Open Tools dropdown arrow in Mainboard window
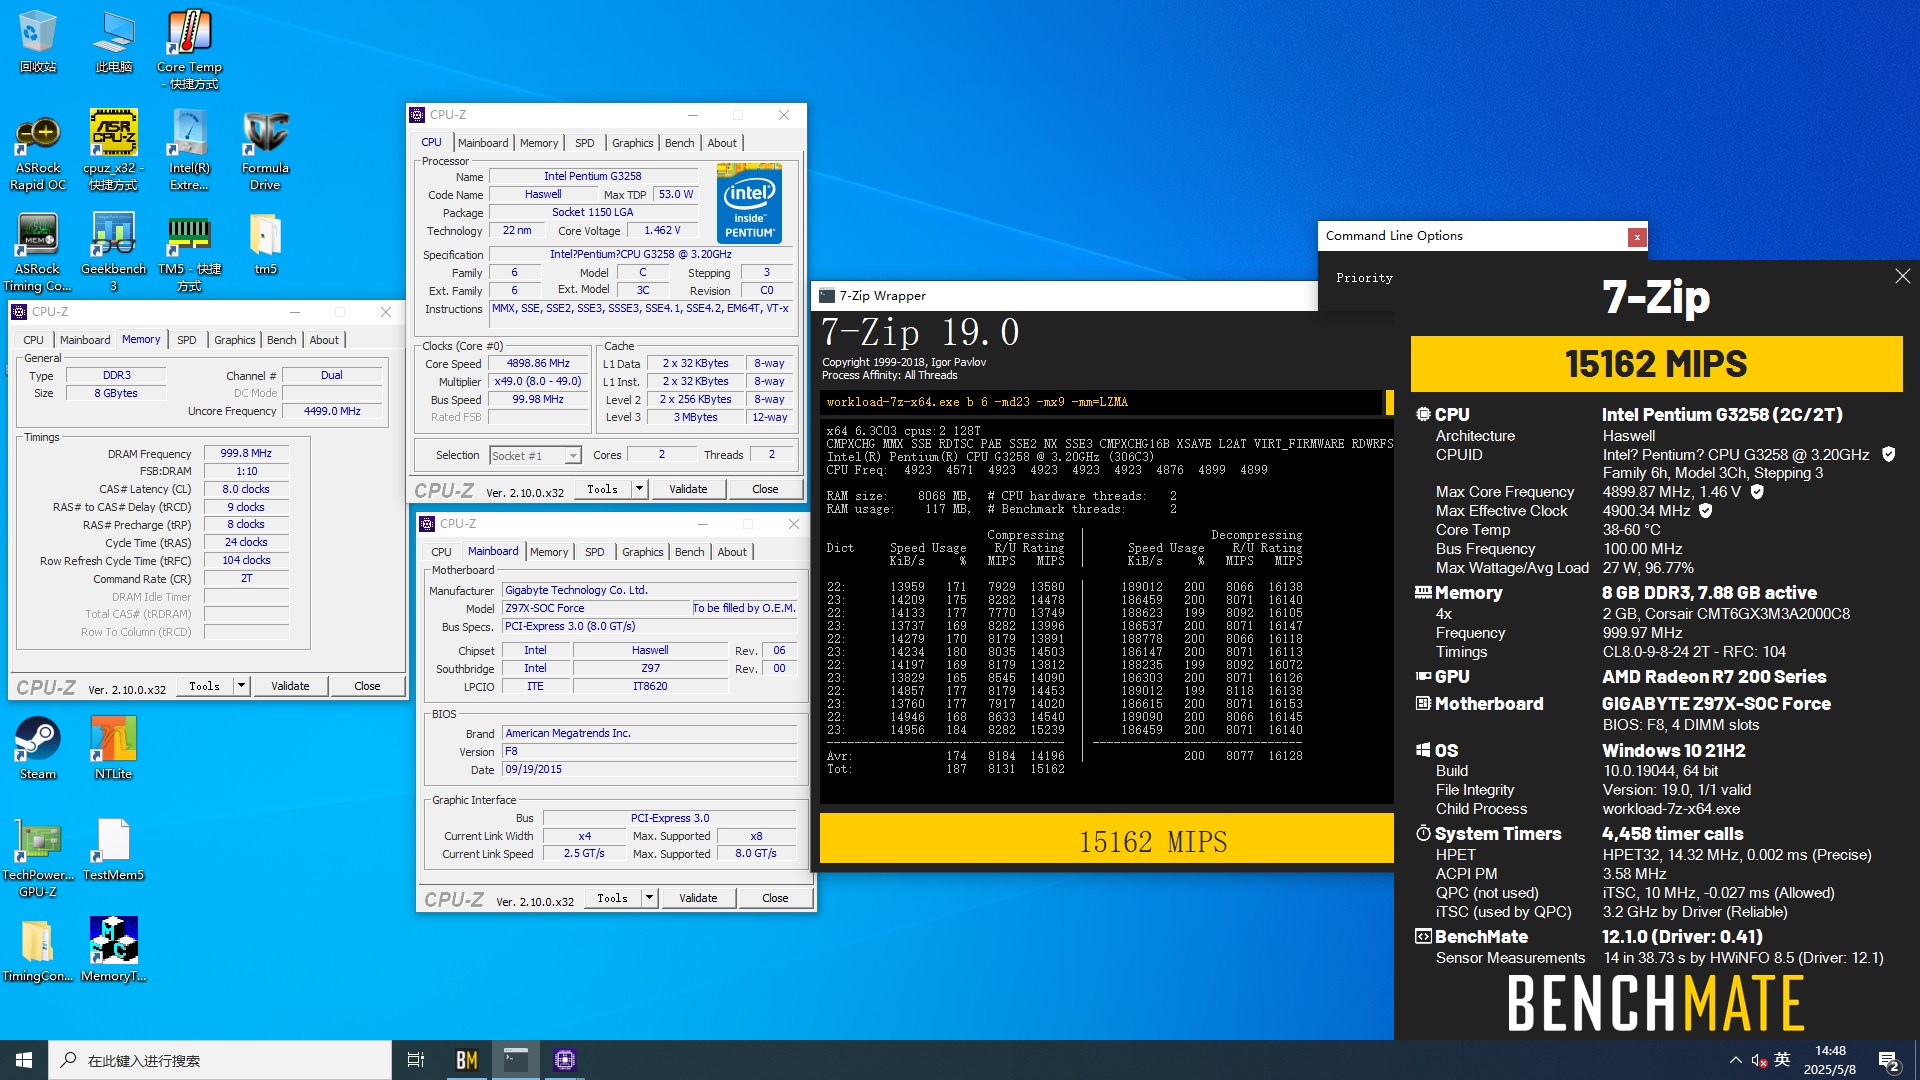The width and height of the screenshot is (1920, 1080). click(x=650, y=898)
